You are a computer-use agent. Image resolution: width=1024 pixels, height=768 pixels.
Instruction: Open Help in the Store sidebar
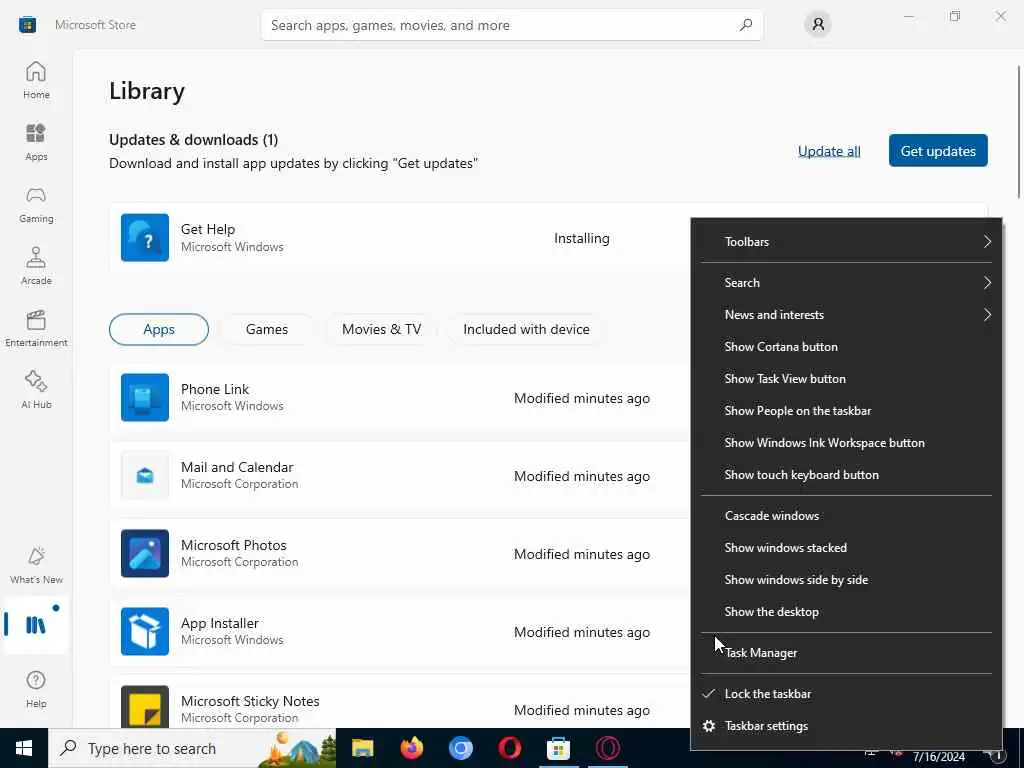point(36,689)
